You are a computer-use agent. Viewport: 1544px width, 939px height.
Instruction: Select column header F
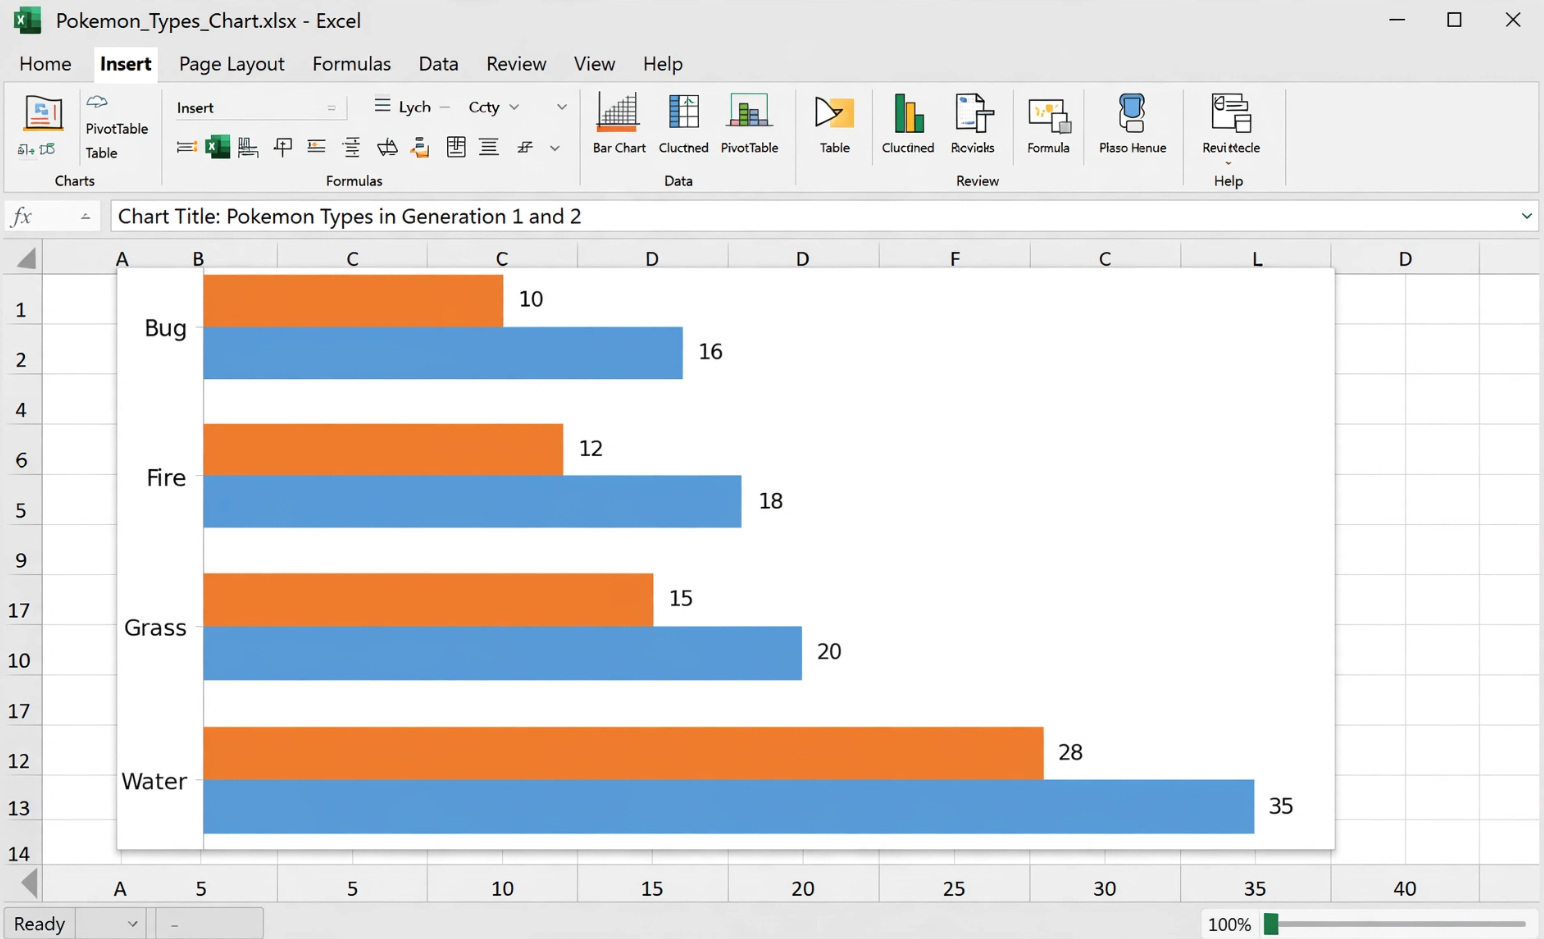[x=954, y=259]
